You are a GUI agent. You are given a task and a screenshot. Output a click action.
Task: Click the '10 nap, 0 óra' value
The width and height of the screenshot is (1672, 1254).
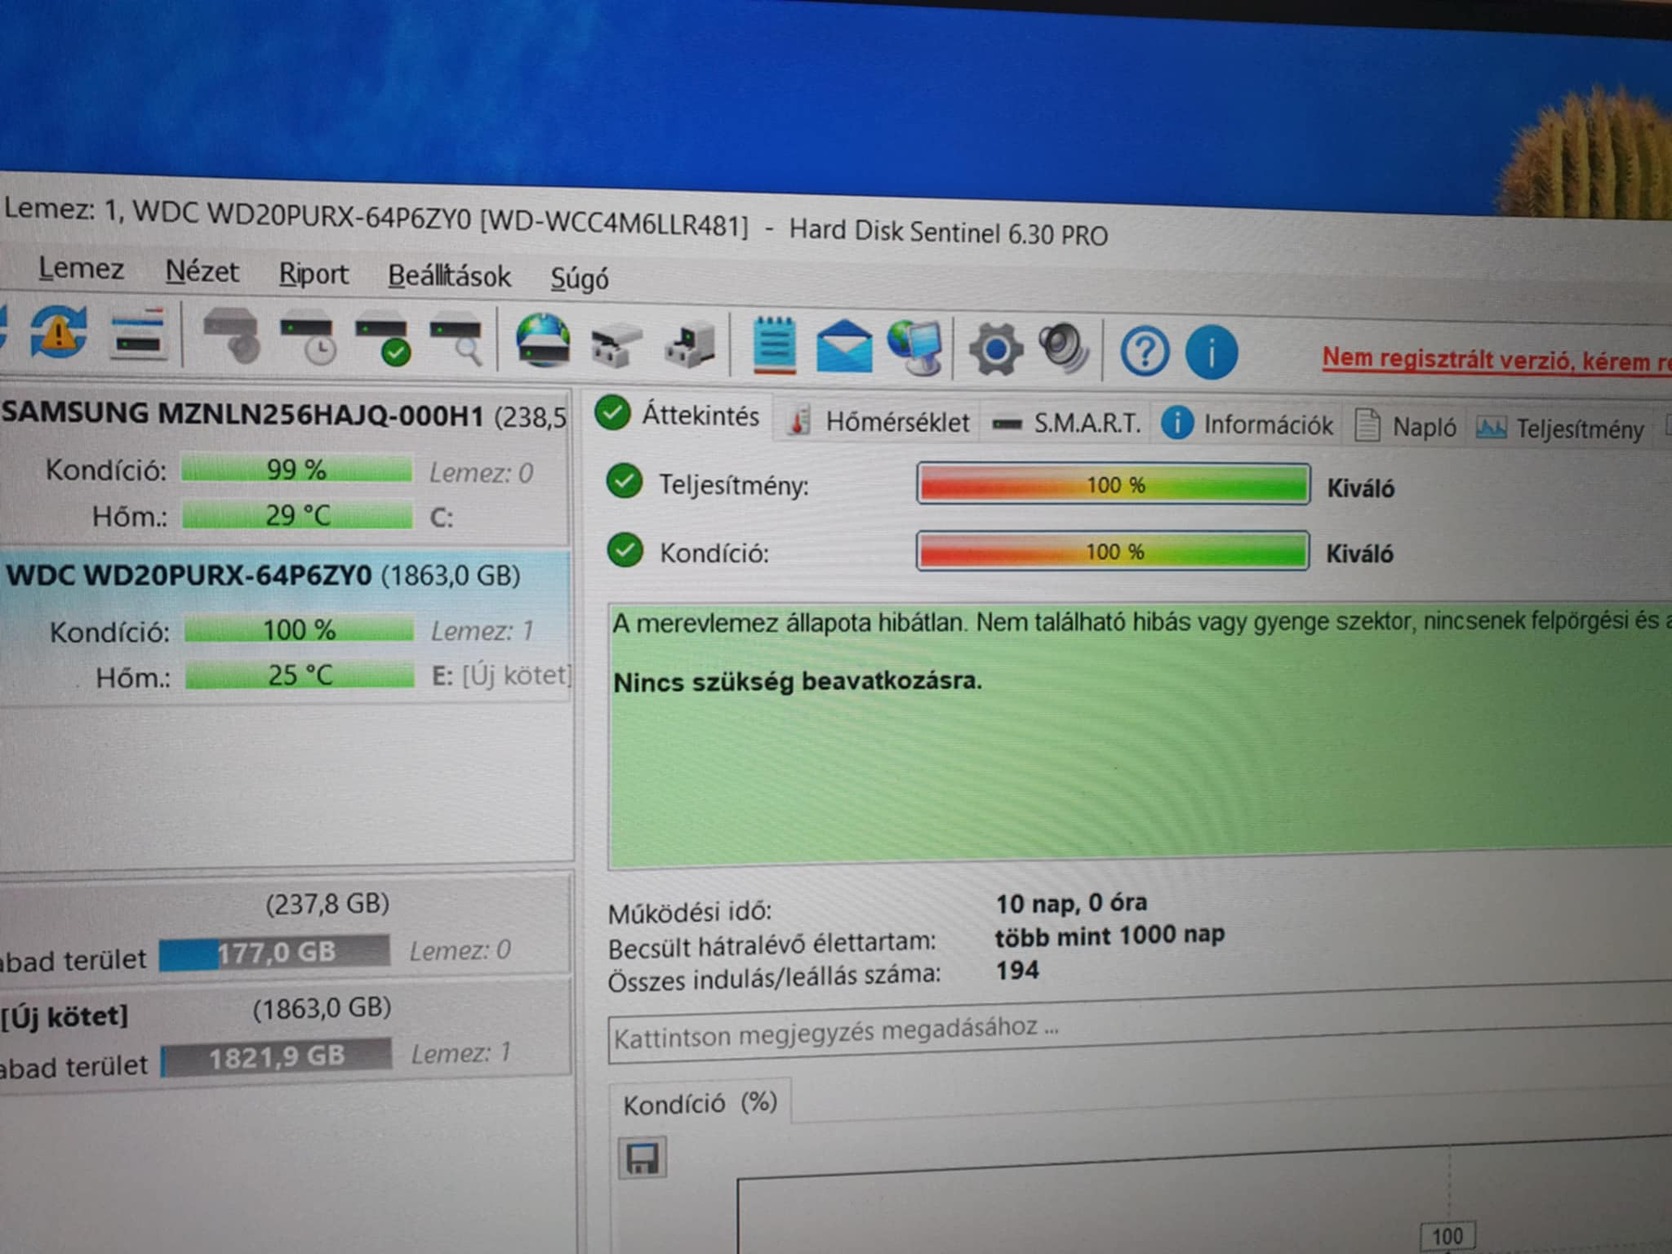click(x=1071, y=903)
